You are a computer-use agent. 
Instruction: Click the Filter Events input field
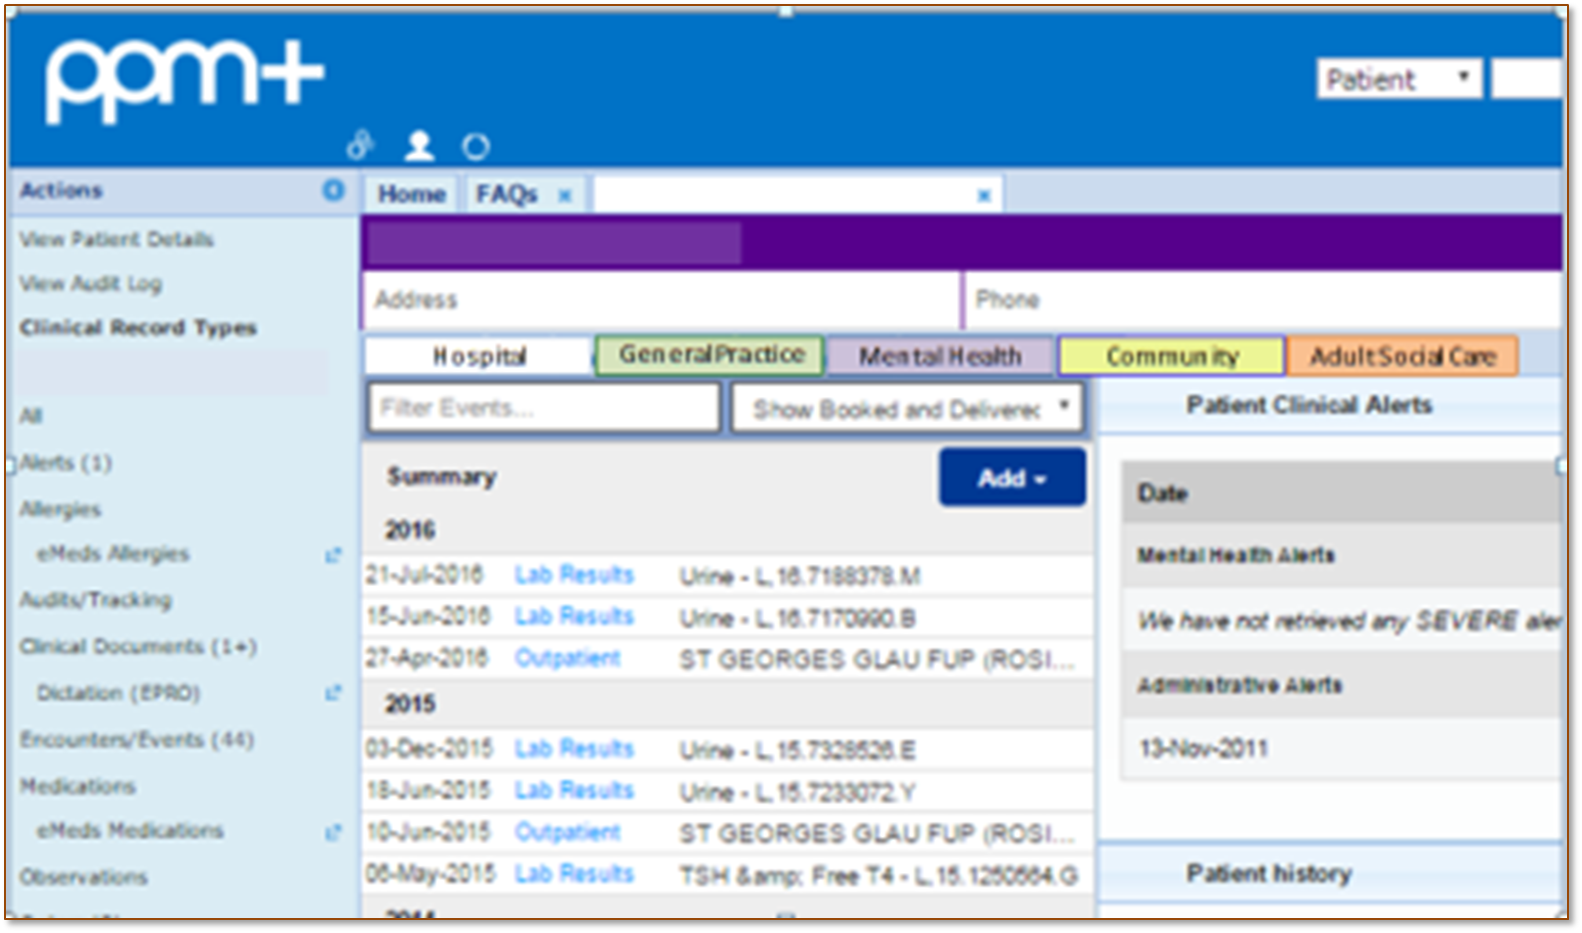pos(543,408)
